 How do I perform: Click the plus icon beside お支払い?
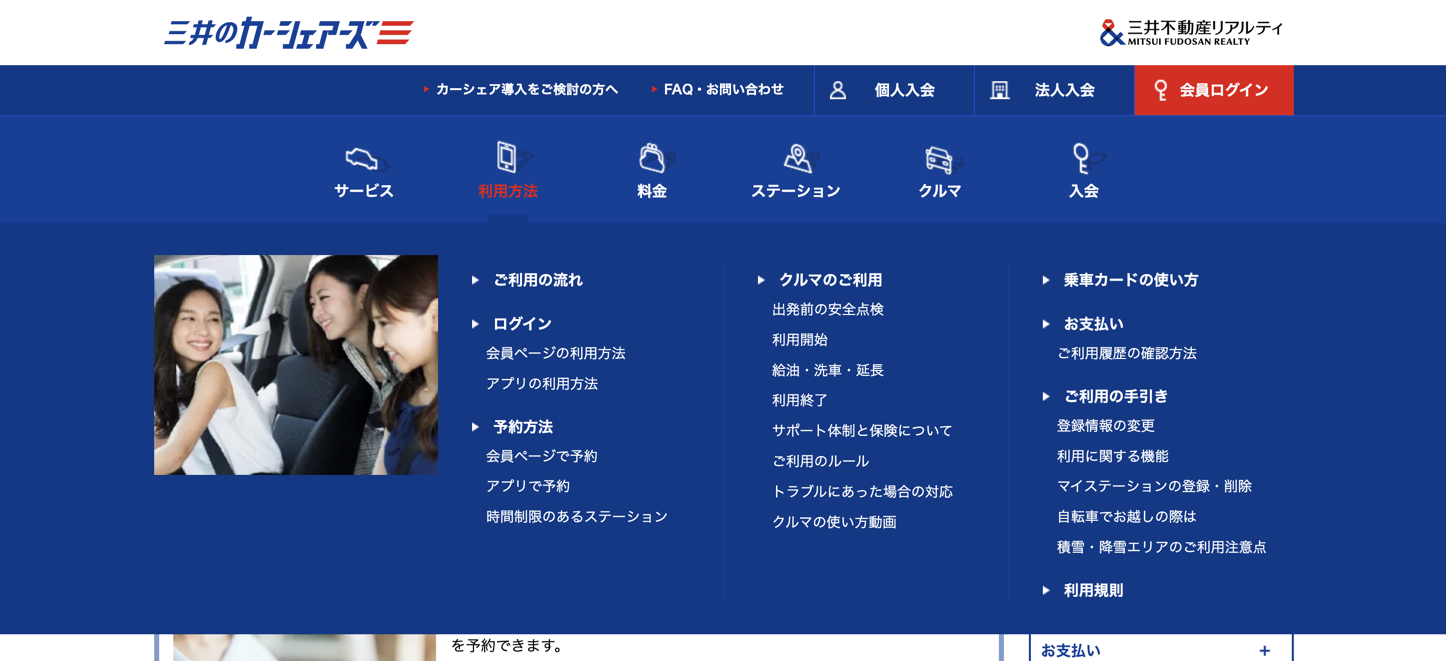tap(1264, 651)
